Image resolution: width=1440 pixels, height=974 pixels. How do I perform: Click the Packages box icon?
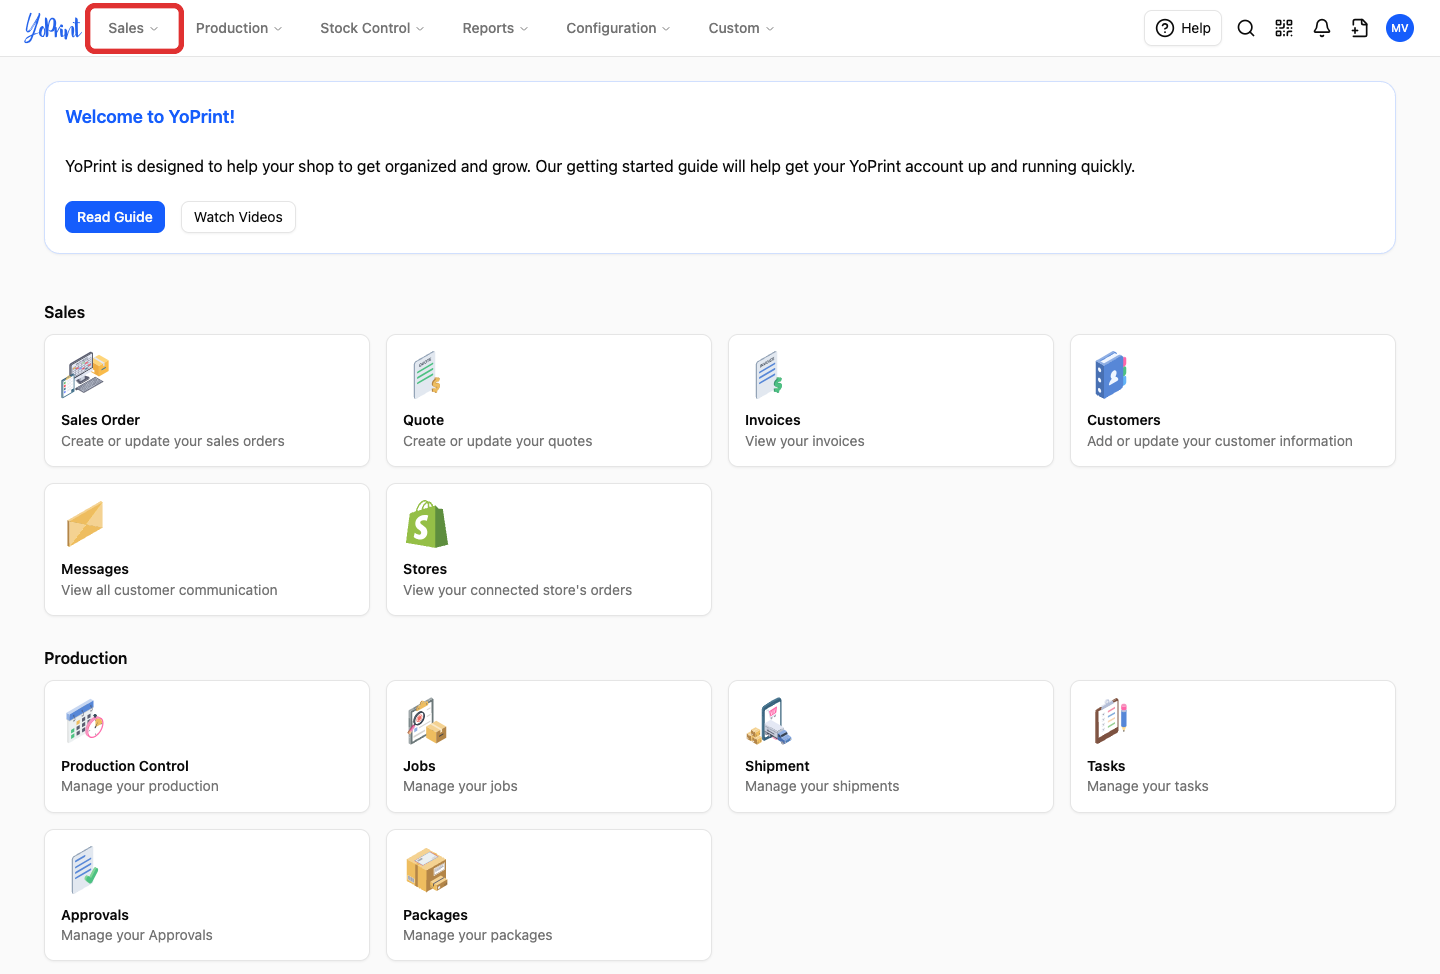pos(427,870)
